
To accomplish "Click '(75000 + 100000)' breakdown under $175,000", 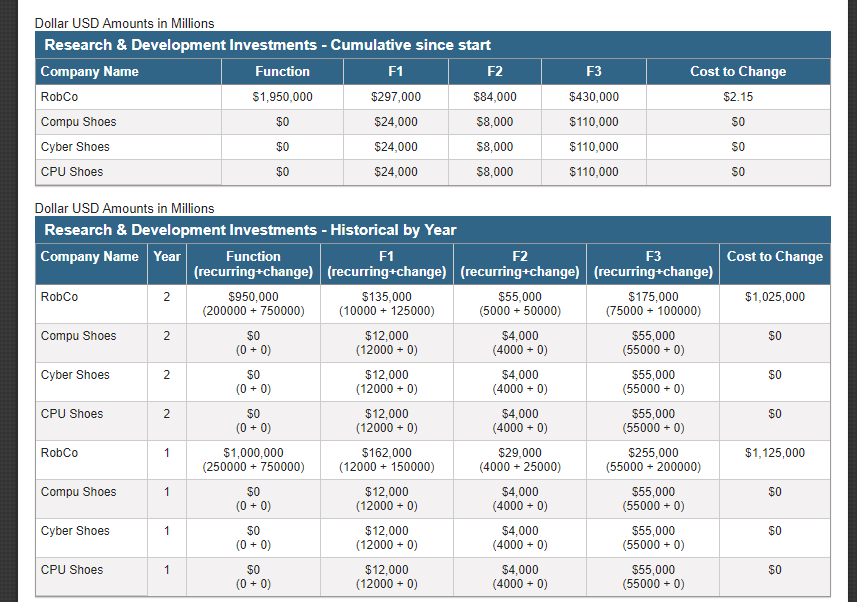I will 653,311.
